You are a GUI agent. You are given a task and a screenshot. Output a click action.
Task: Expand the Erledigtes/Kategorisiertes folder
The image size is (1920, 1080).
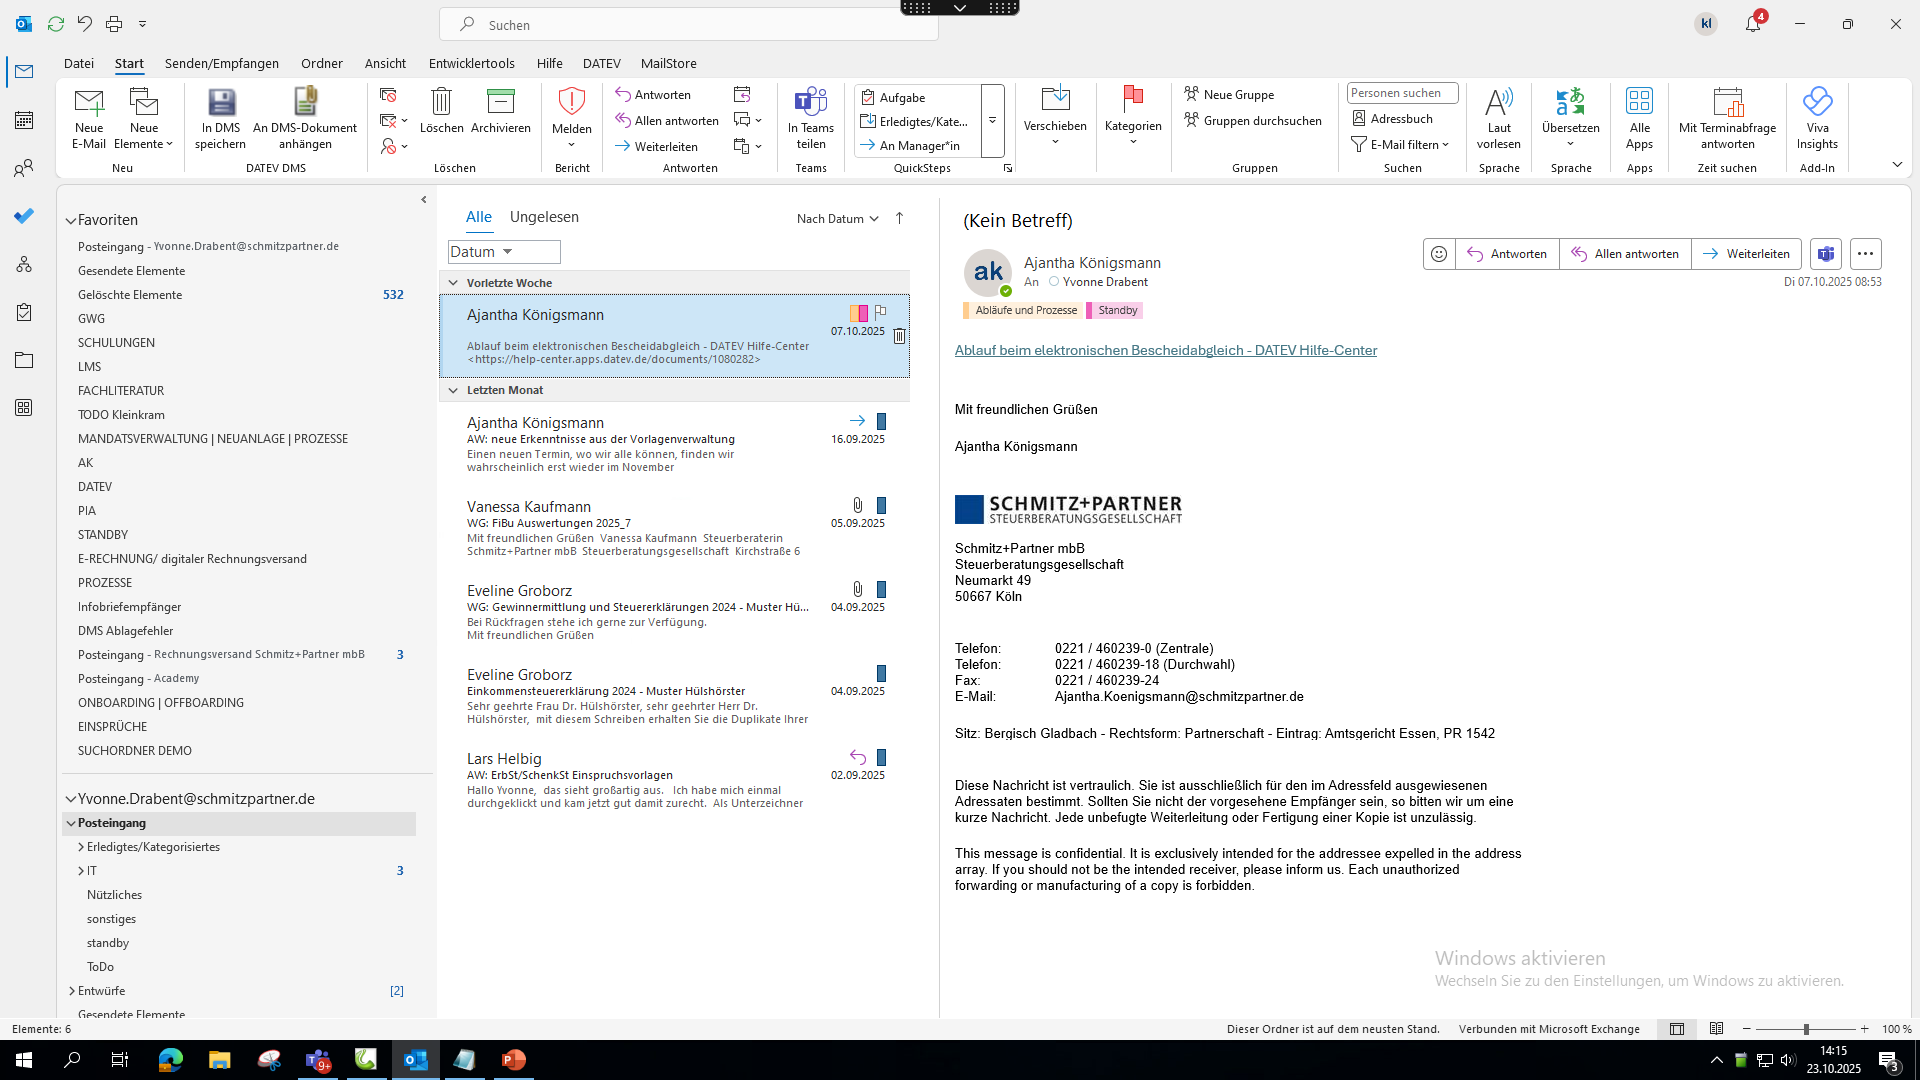pos(81,847)
